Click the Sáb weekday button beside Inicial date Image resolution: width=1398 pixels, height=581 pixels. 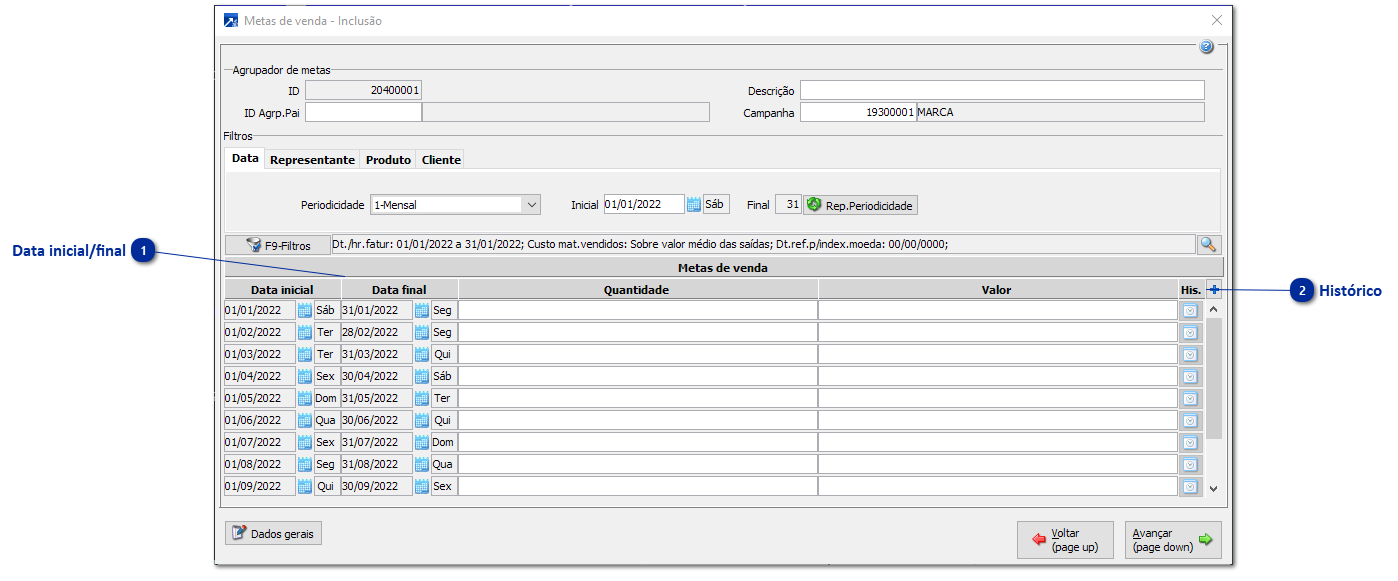(x=716, y=204)
